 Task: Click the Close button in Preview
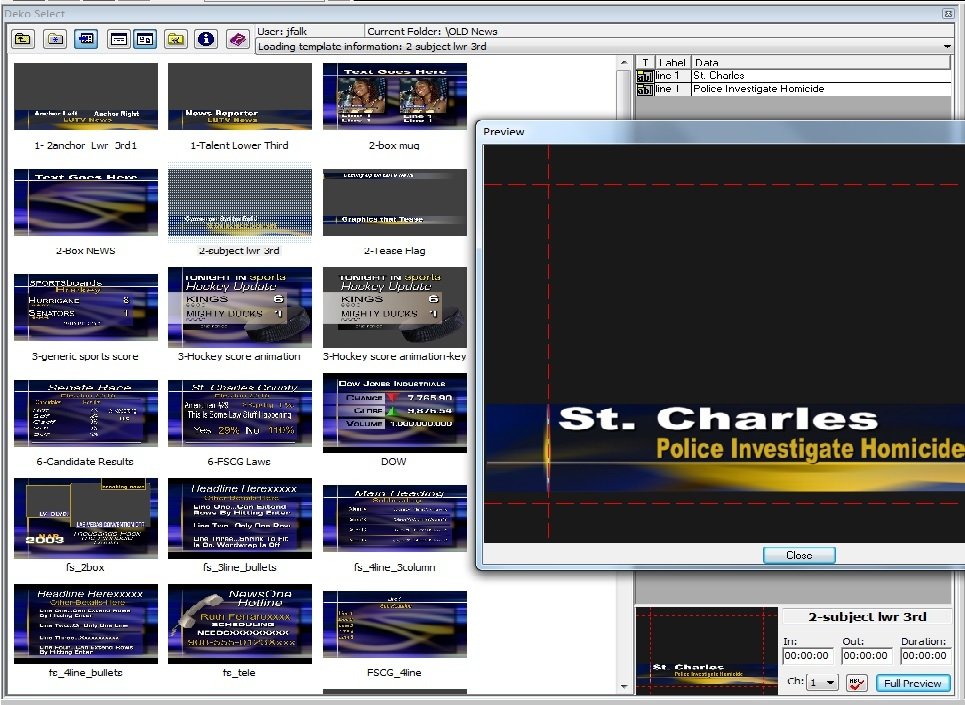[x=799, y=555]
